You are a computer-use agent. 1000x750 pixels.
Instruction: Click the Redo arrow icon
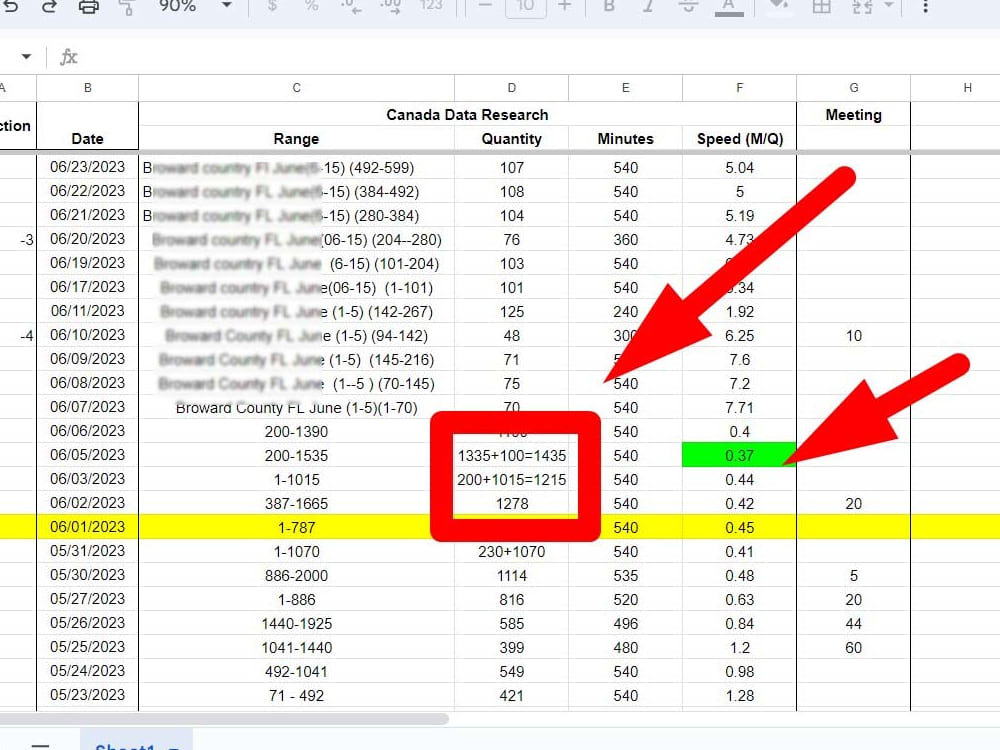tap(49, 7)
